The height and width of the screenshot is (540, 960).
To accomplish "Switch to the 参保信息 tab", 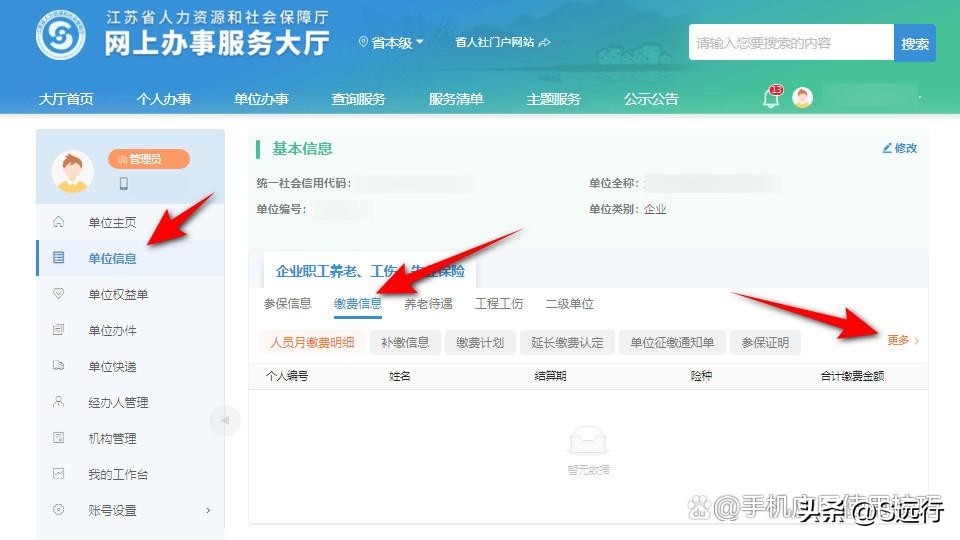I will coord(287,303).
